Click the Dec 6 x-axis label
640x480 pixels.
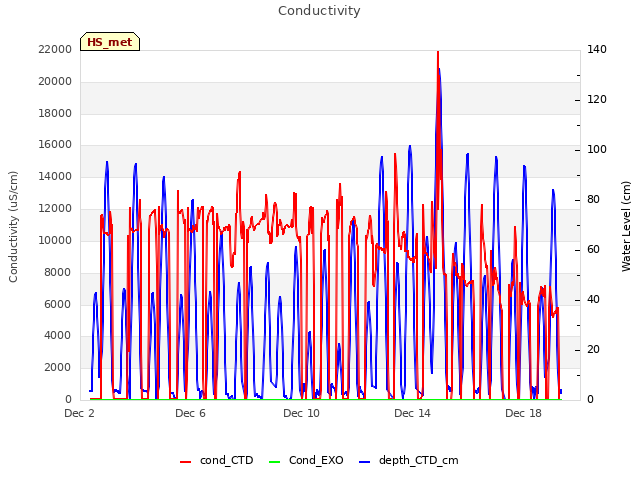pyautogui.click(x=190, y=413)
